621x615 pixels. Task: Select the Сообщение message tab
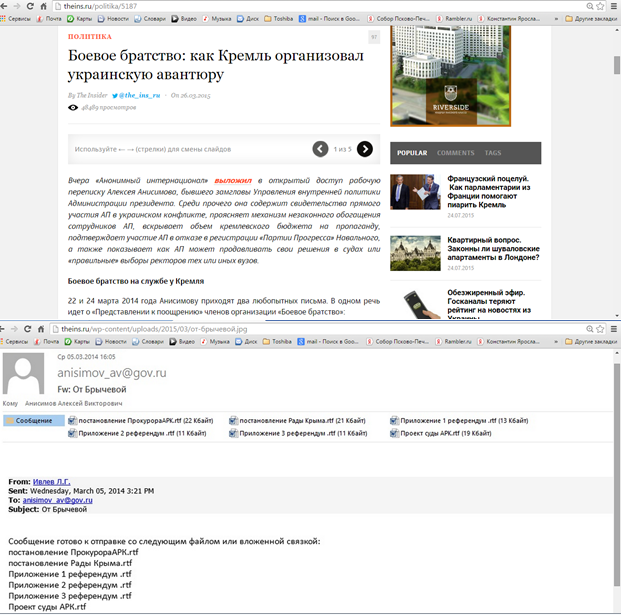[x=34, y=421]
